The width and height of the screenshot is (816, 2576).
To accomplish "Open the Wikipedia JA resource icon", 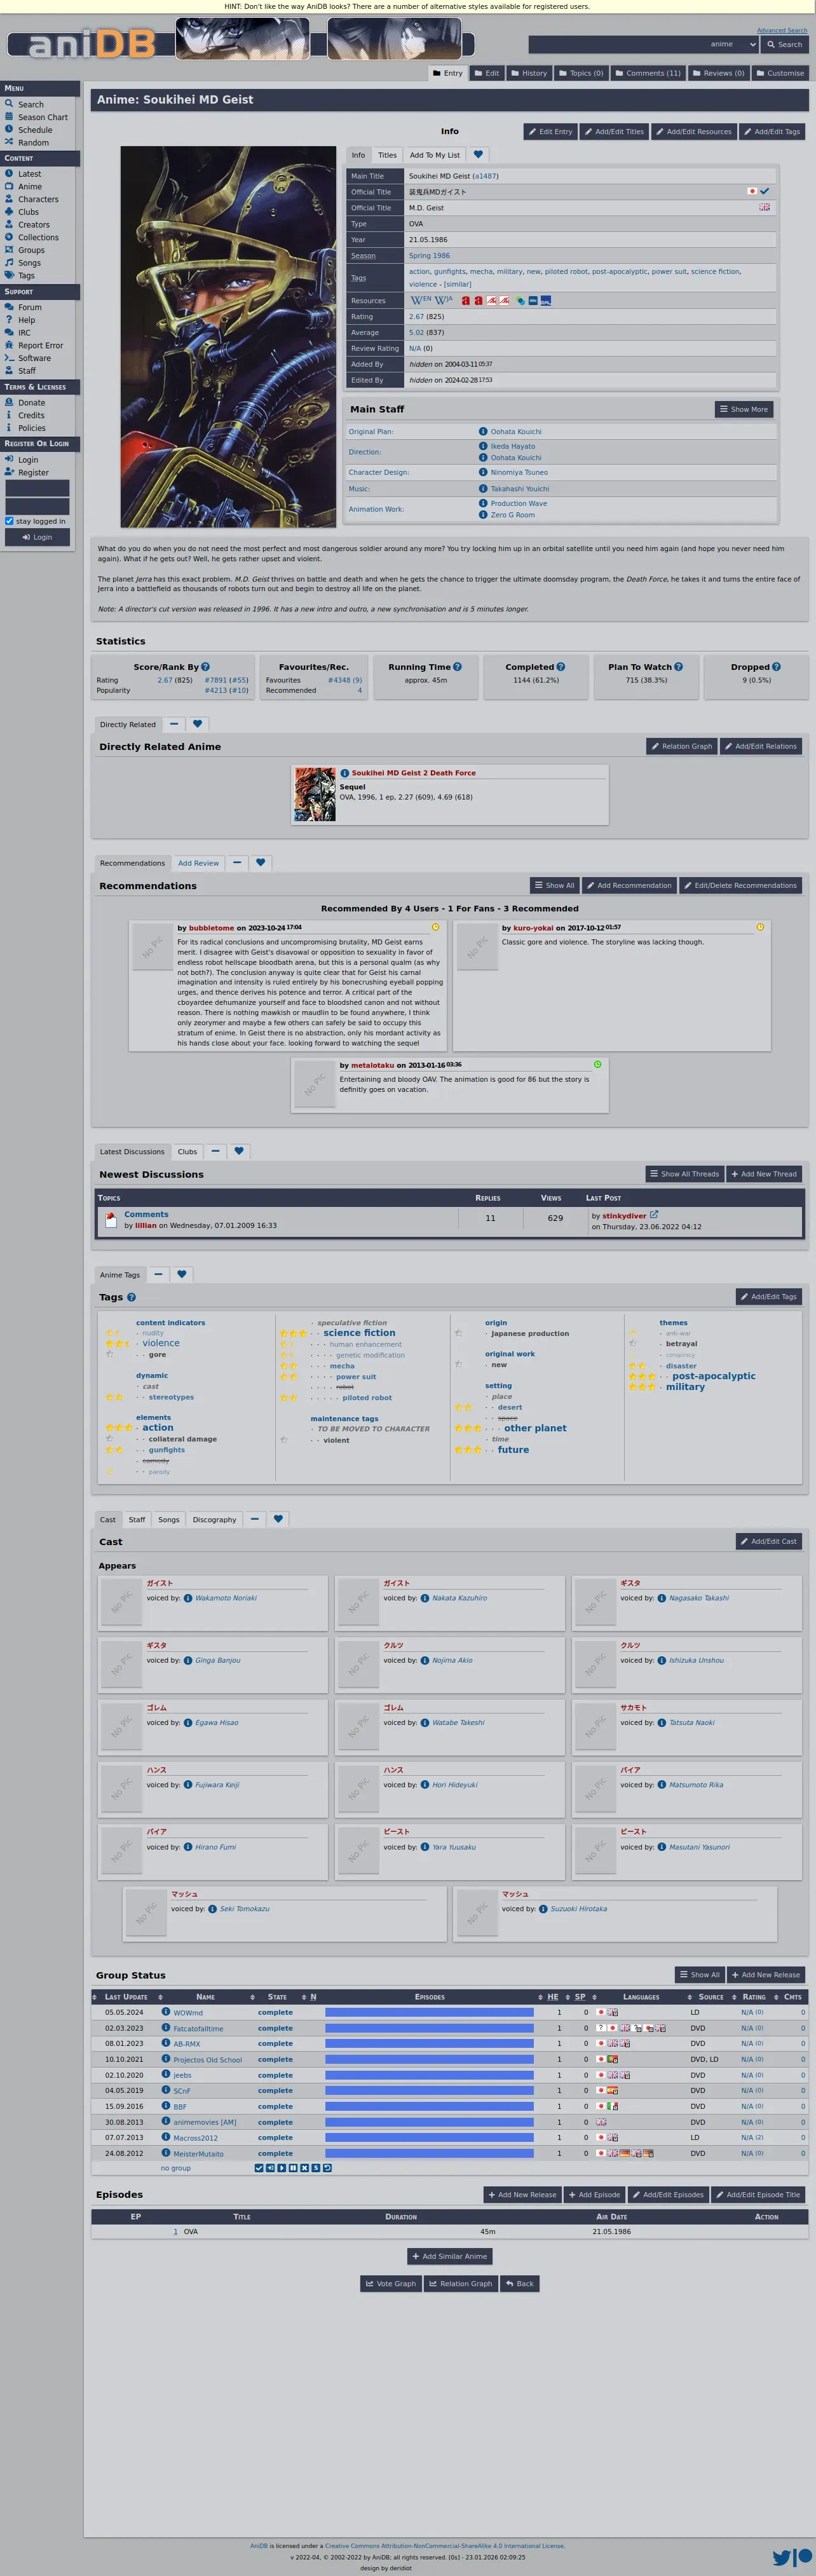I will pyautogui.click(x=443, y=300).
